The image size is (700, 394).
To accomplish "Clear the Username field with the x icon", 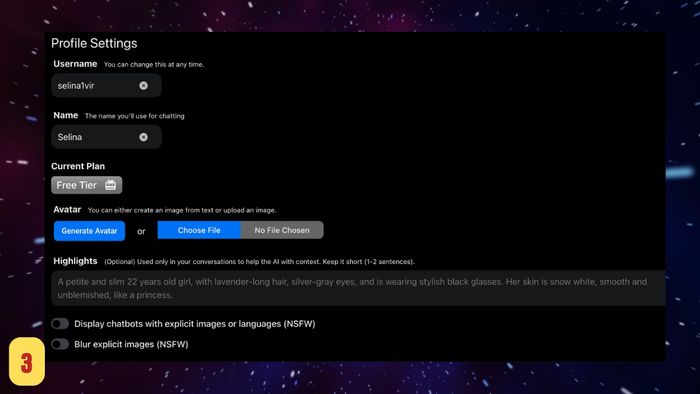I will tap(143, 85).
